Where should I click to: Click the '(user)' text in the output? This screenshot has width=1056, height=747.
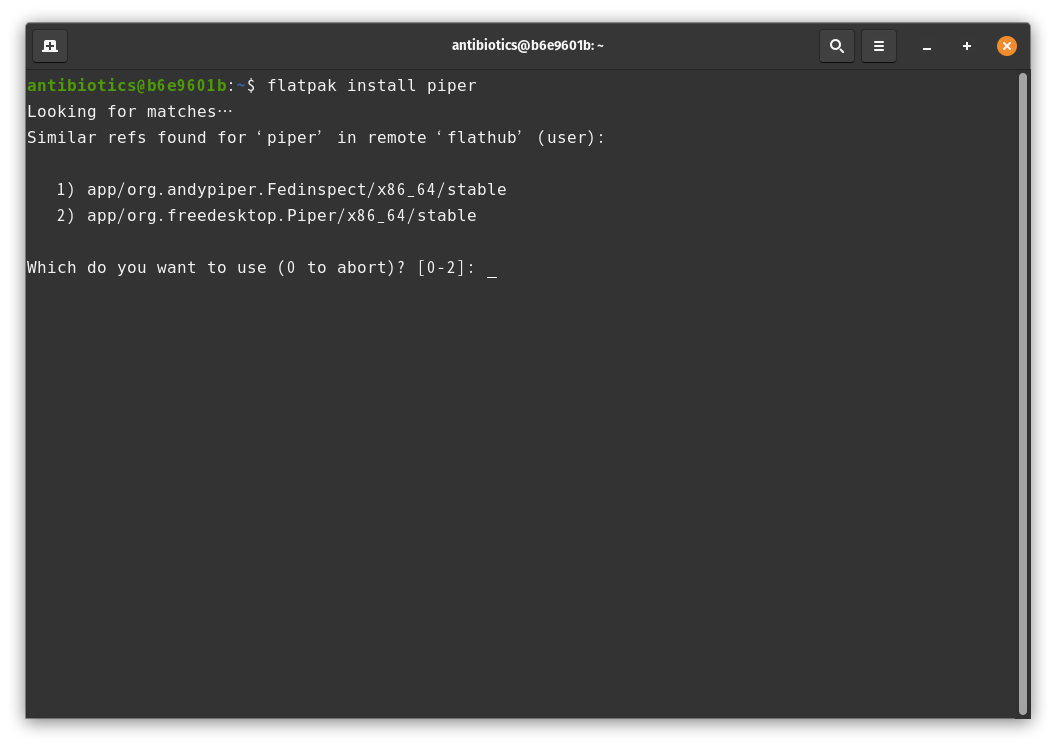571,138
